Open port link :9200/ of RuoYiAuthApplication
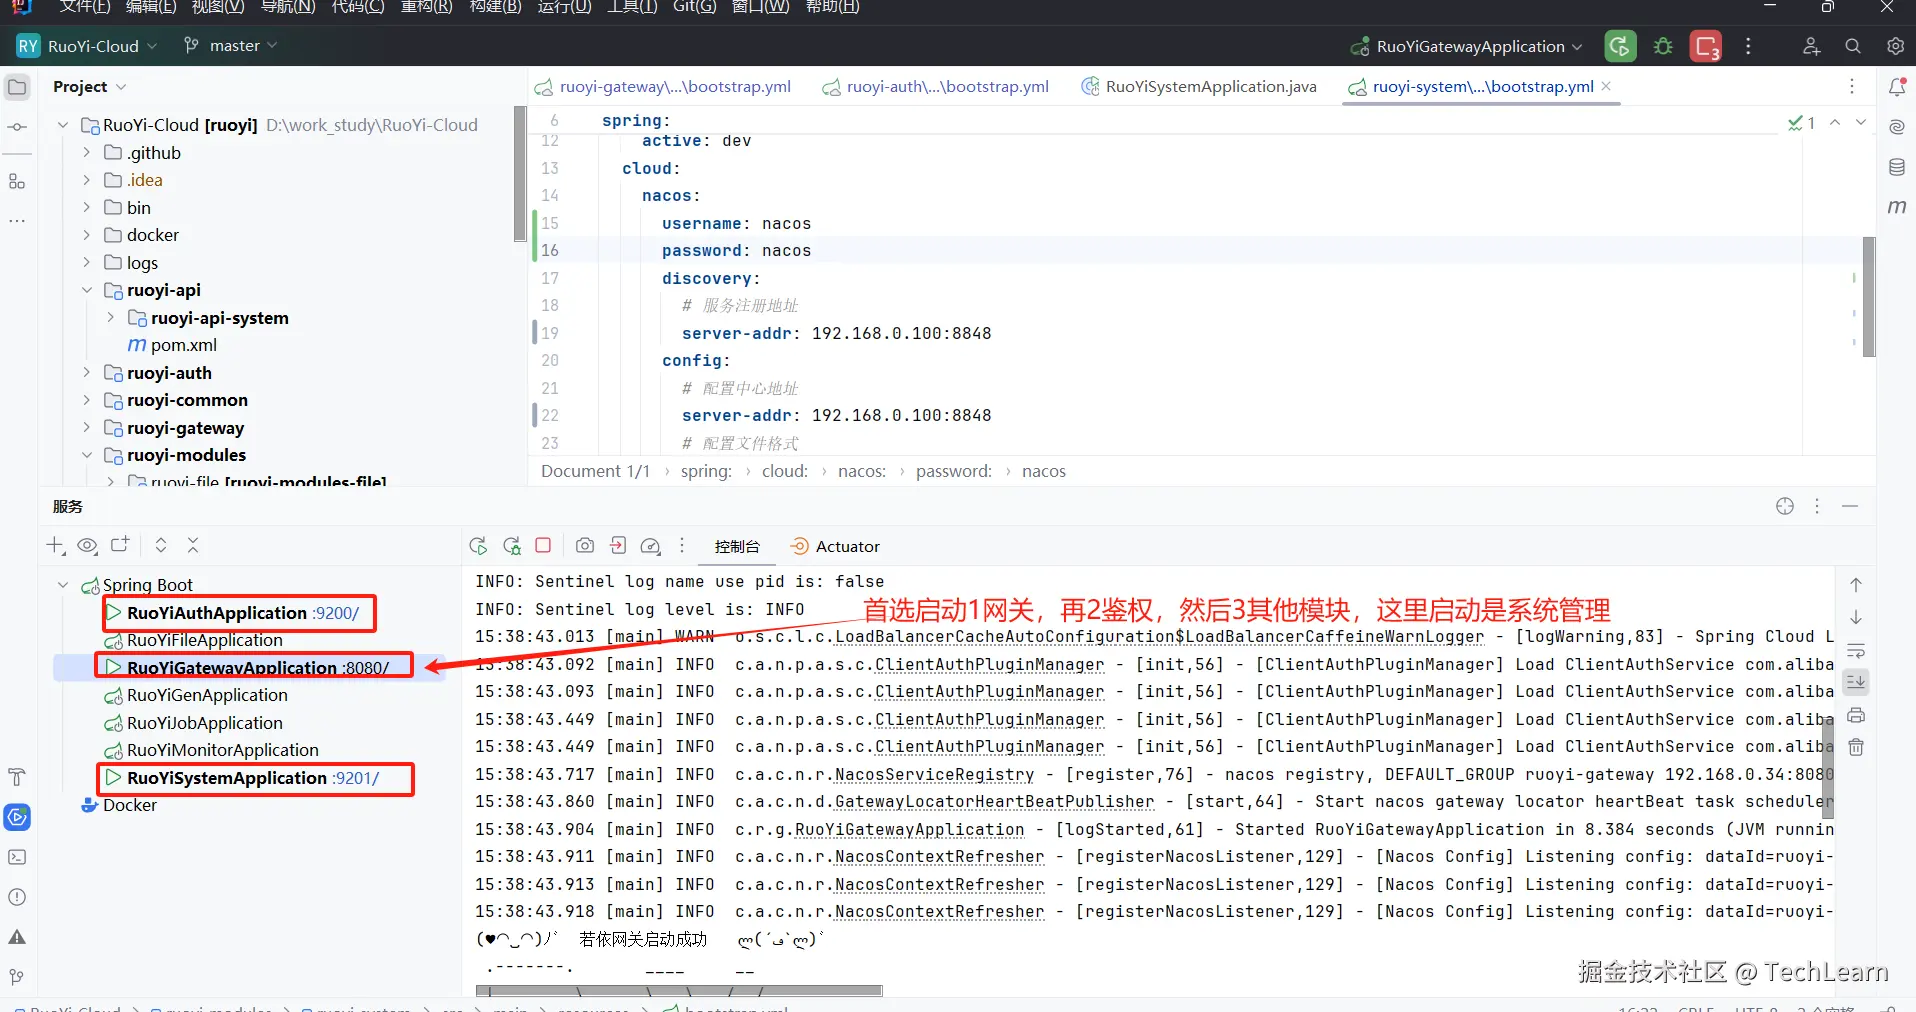 pyautogui.click(x=337, y=613)
